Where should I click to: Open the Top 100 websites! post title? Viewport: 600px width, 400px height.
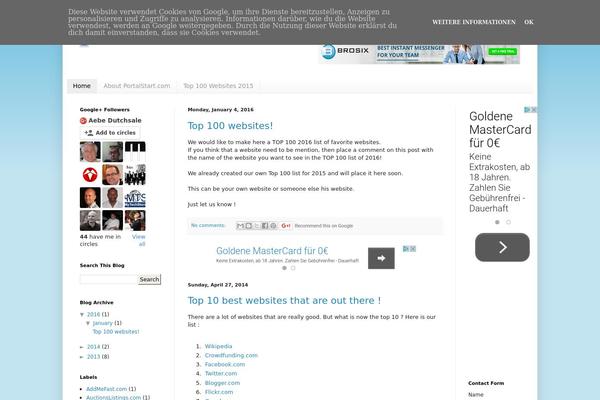click(230, 126)
